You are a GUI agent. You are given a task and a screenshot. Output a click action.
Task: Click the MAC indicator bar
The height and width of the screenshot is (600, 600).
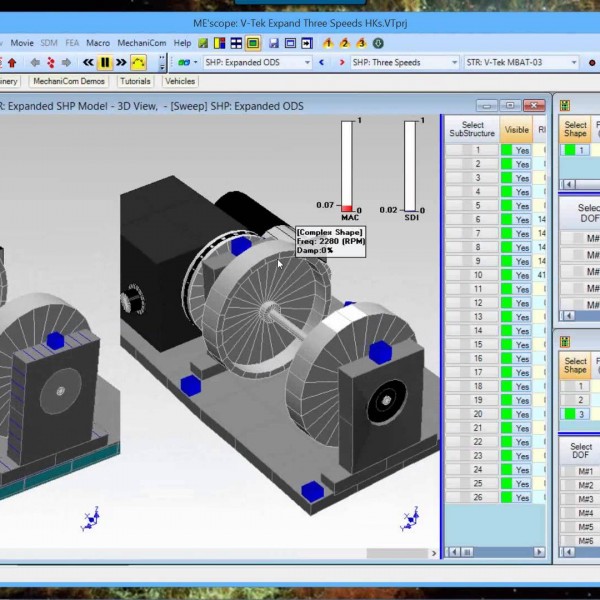[x=347, y=164]
